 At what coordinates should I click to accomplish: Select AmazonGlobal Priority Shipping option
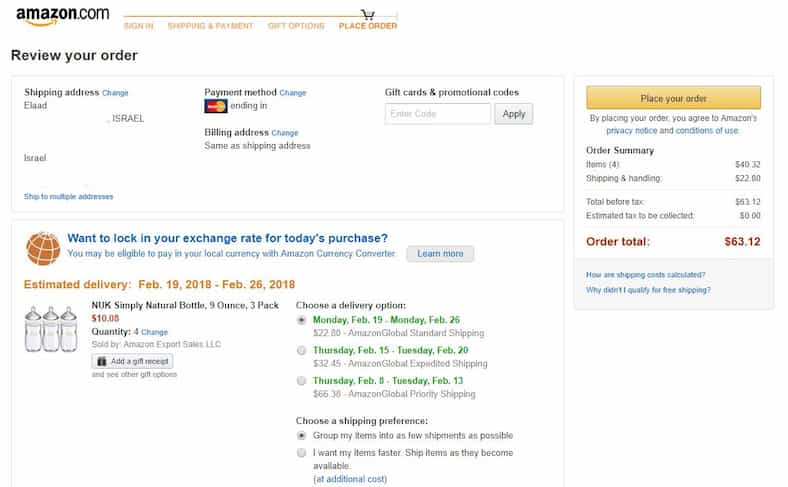(x=302, y=381)
